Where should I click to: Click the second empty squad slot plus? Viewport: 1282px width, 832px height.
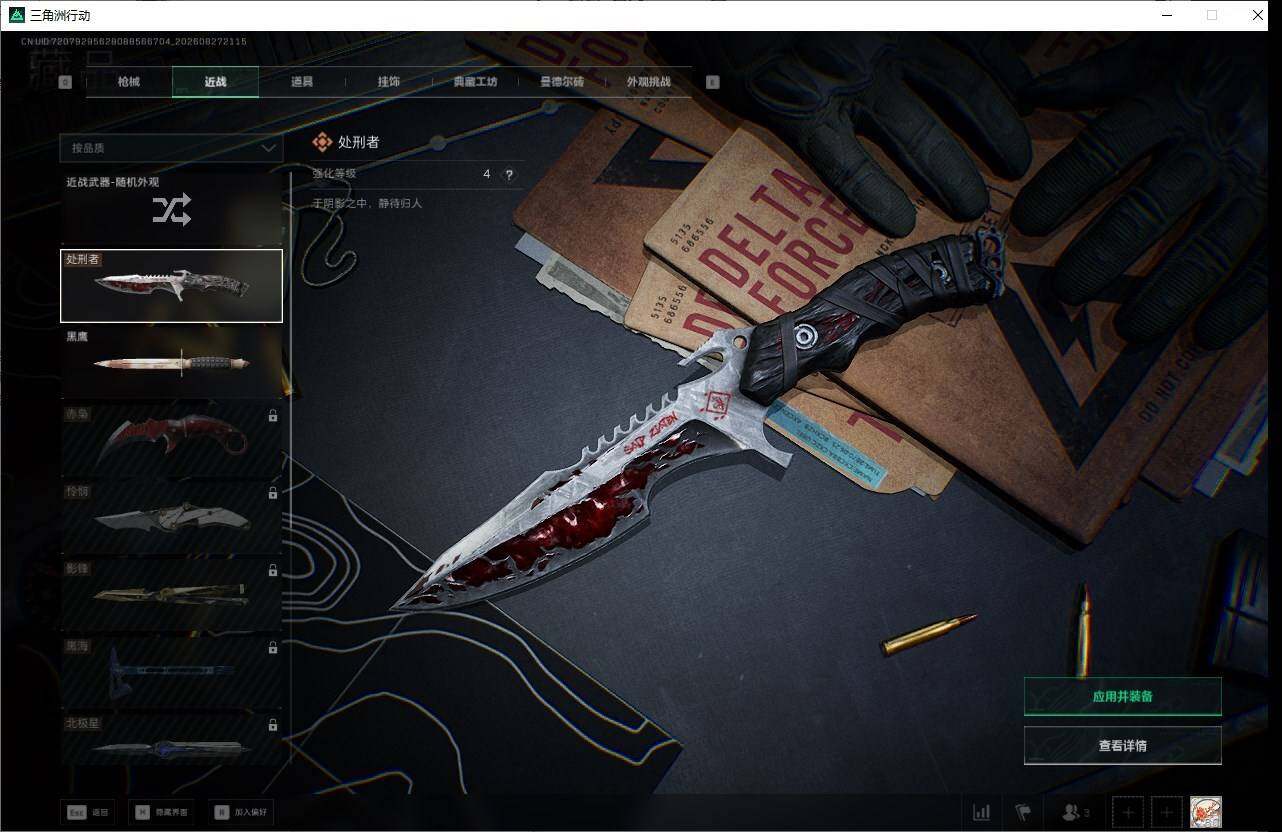point(1165,812)
